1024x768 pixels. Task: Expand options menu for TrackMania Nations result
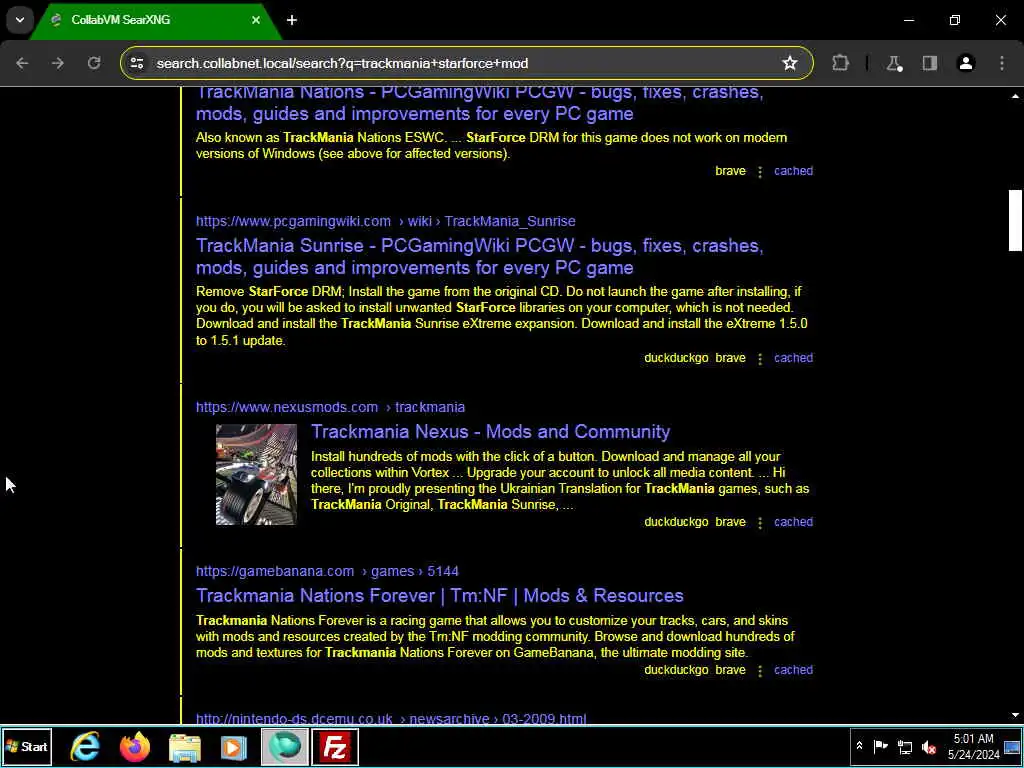(x=760, y=172)
